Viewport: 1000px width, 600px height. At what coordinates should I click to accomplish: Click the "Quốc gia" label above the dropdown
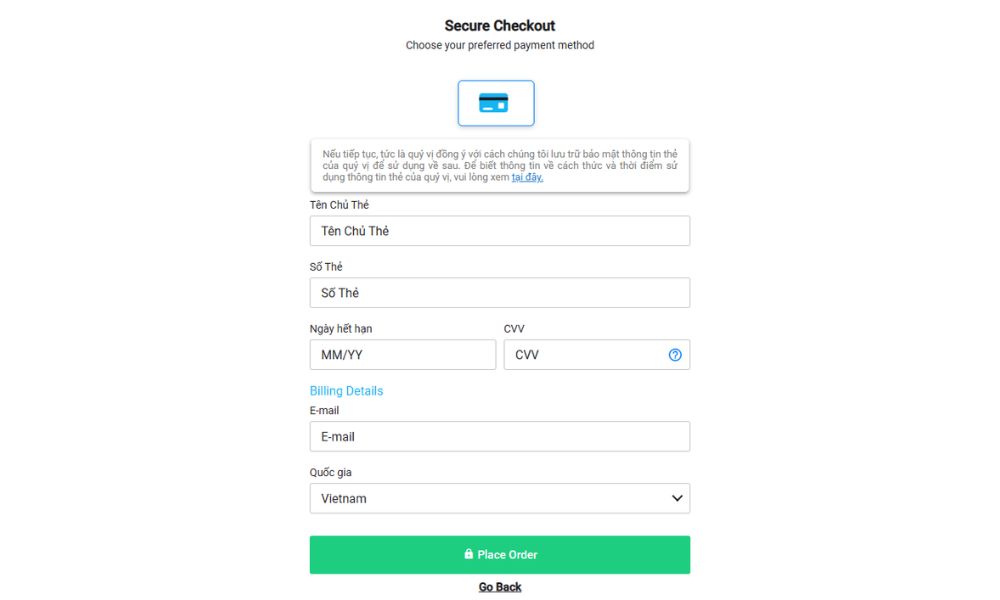pyautogui.click(x=331, y=472)
